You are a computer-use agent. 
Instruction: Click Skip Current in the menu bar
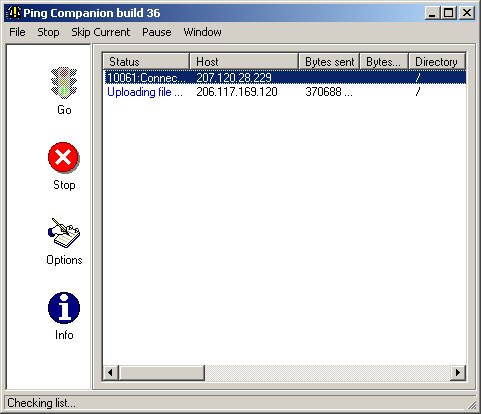(101, 32)
